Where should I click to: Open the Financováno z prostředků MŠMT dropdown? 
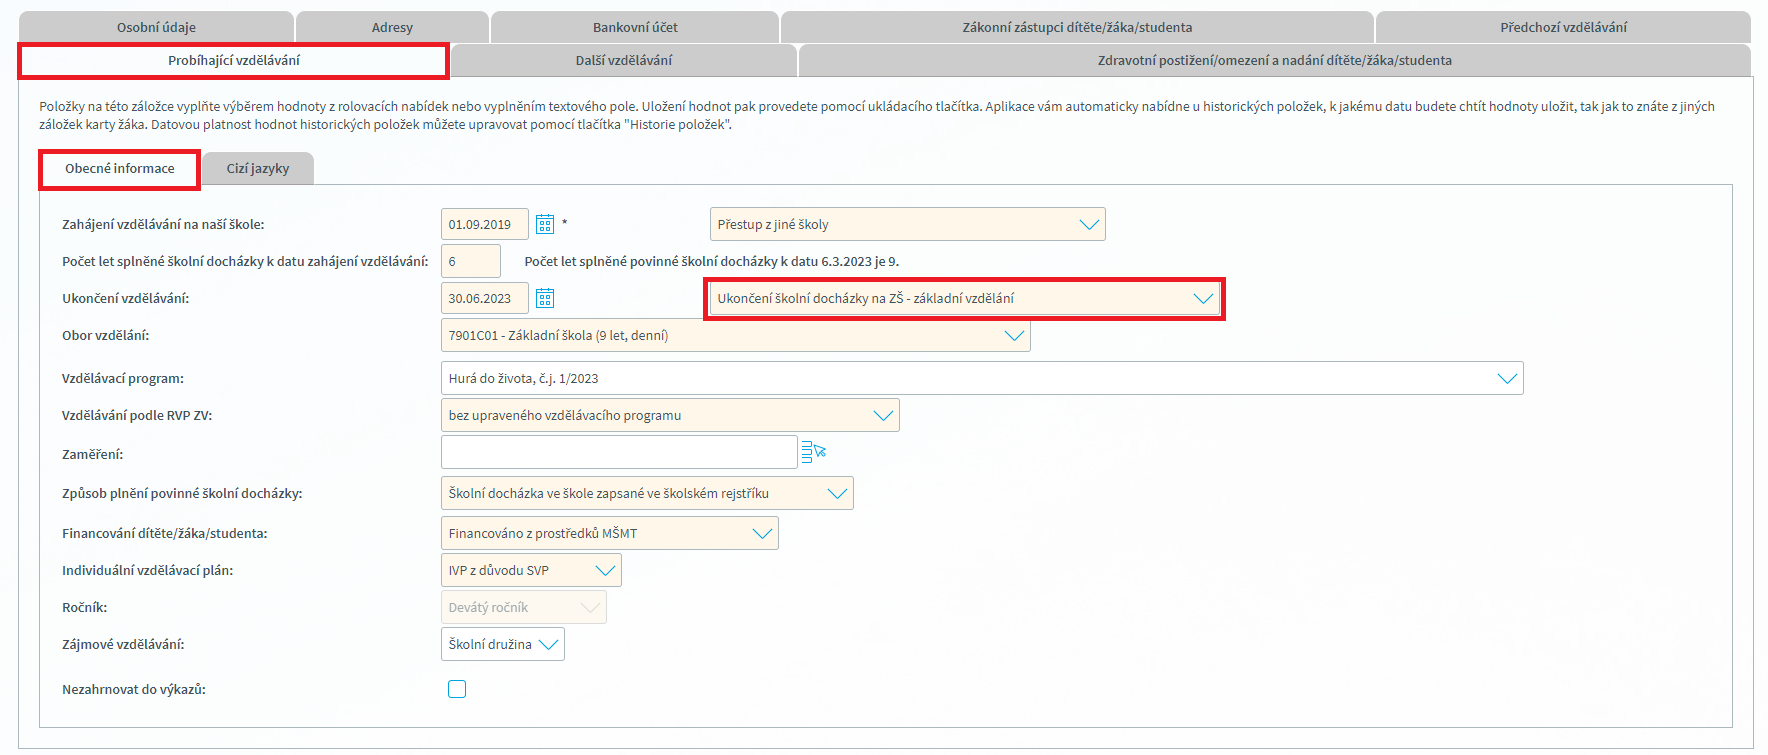tap(609, 533)
